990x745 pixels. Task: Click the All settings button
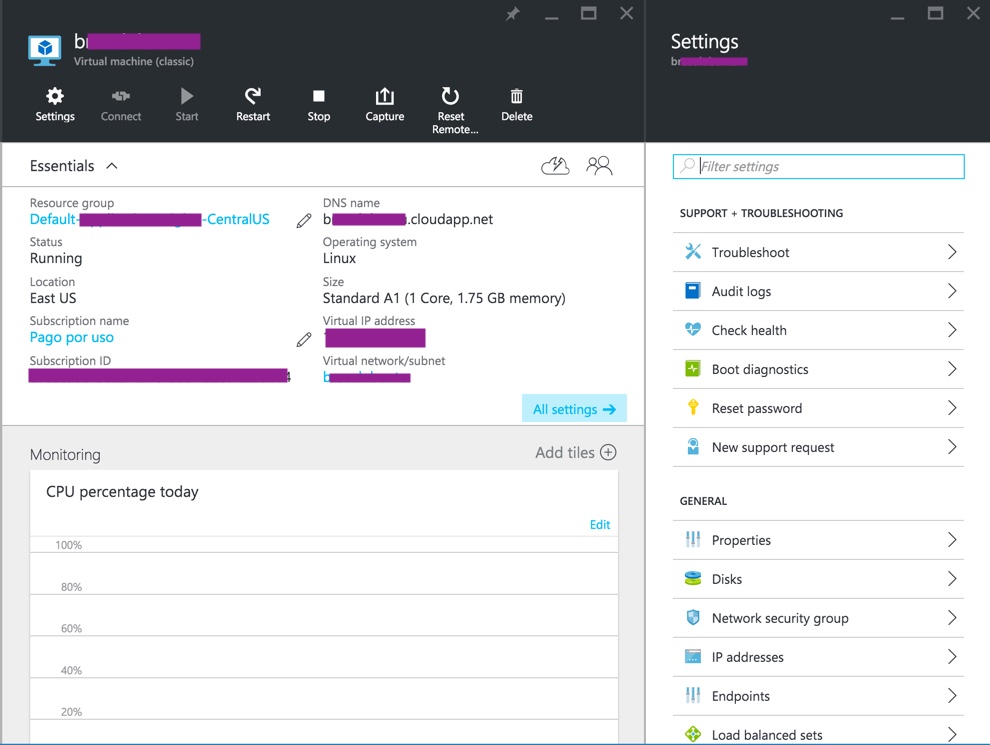(x=574, y=409)
